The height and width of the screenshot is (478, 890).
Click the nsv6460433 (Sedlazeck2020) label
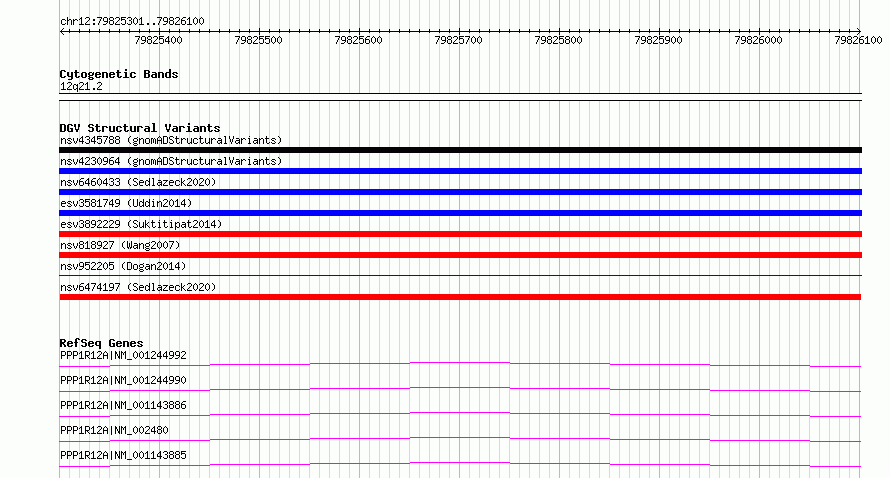coord(138,182)
